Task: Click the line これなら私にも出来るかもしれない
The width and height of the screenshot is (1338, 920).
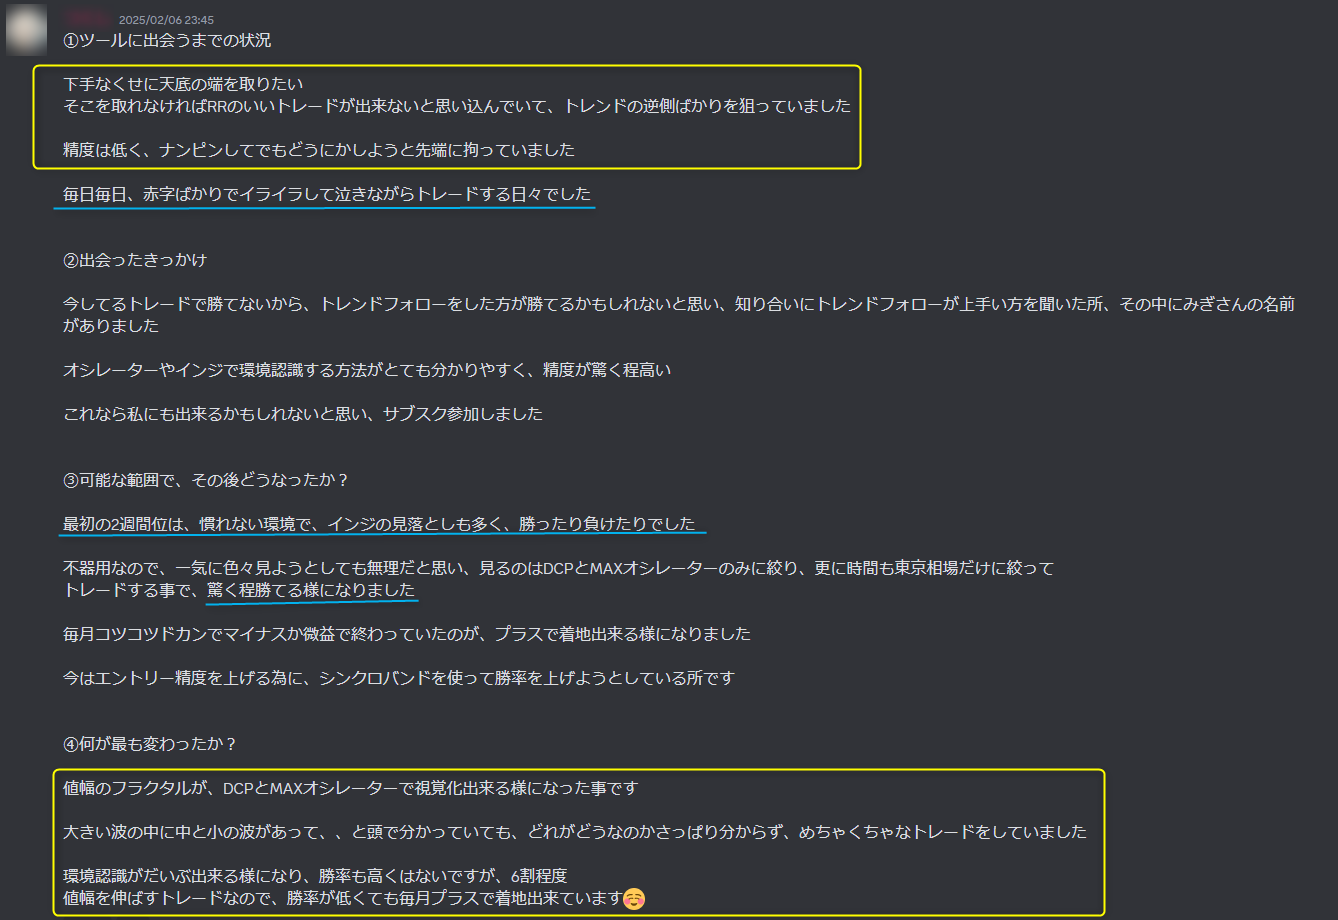Action: click(303, 414)
